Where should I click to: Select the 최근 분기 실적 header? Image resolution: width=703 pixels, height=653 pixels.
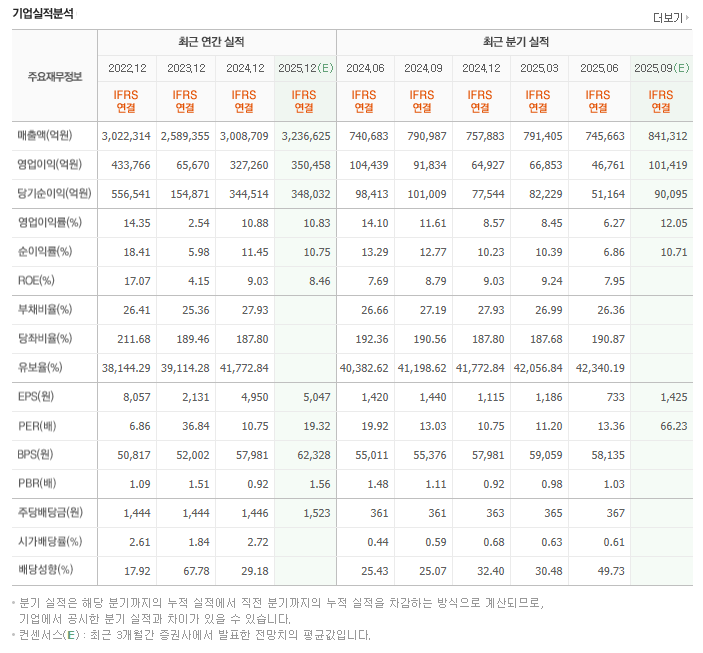514,42
